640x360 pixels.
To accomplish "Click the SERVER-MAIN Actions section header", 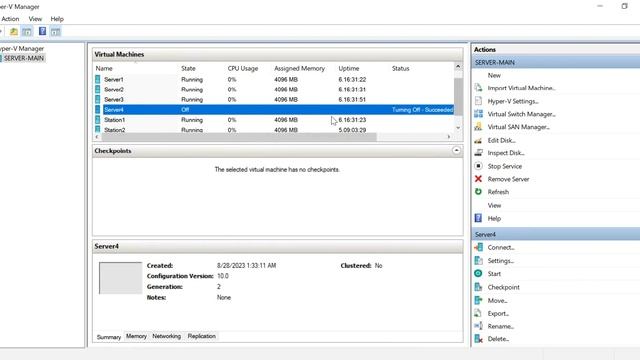I will click(x=556, y=62).
